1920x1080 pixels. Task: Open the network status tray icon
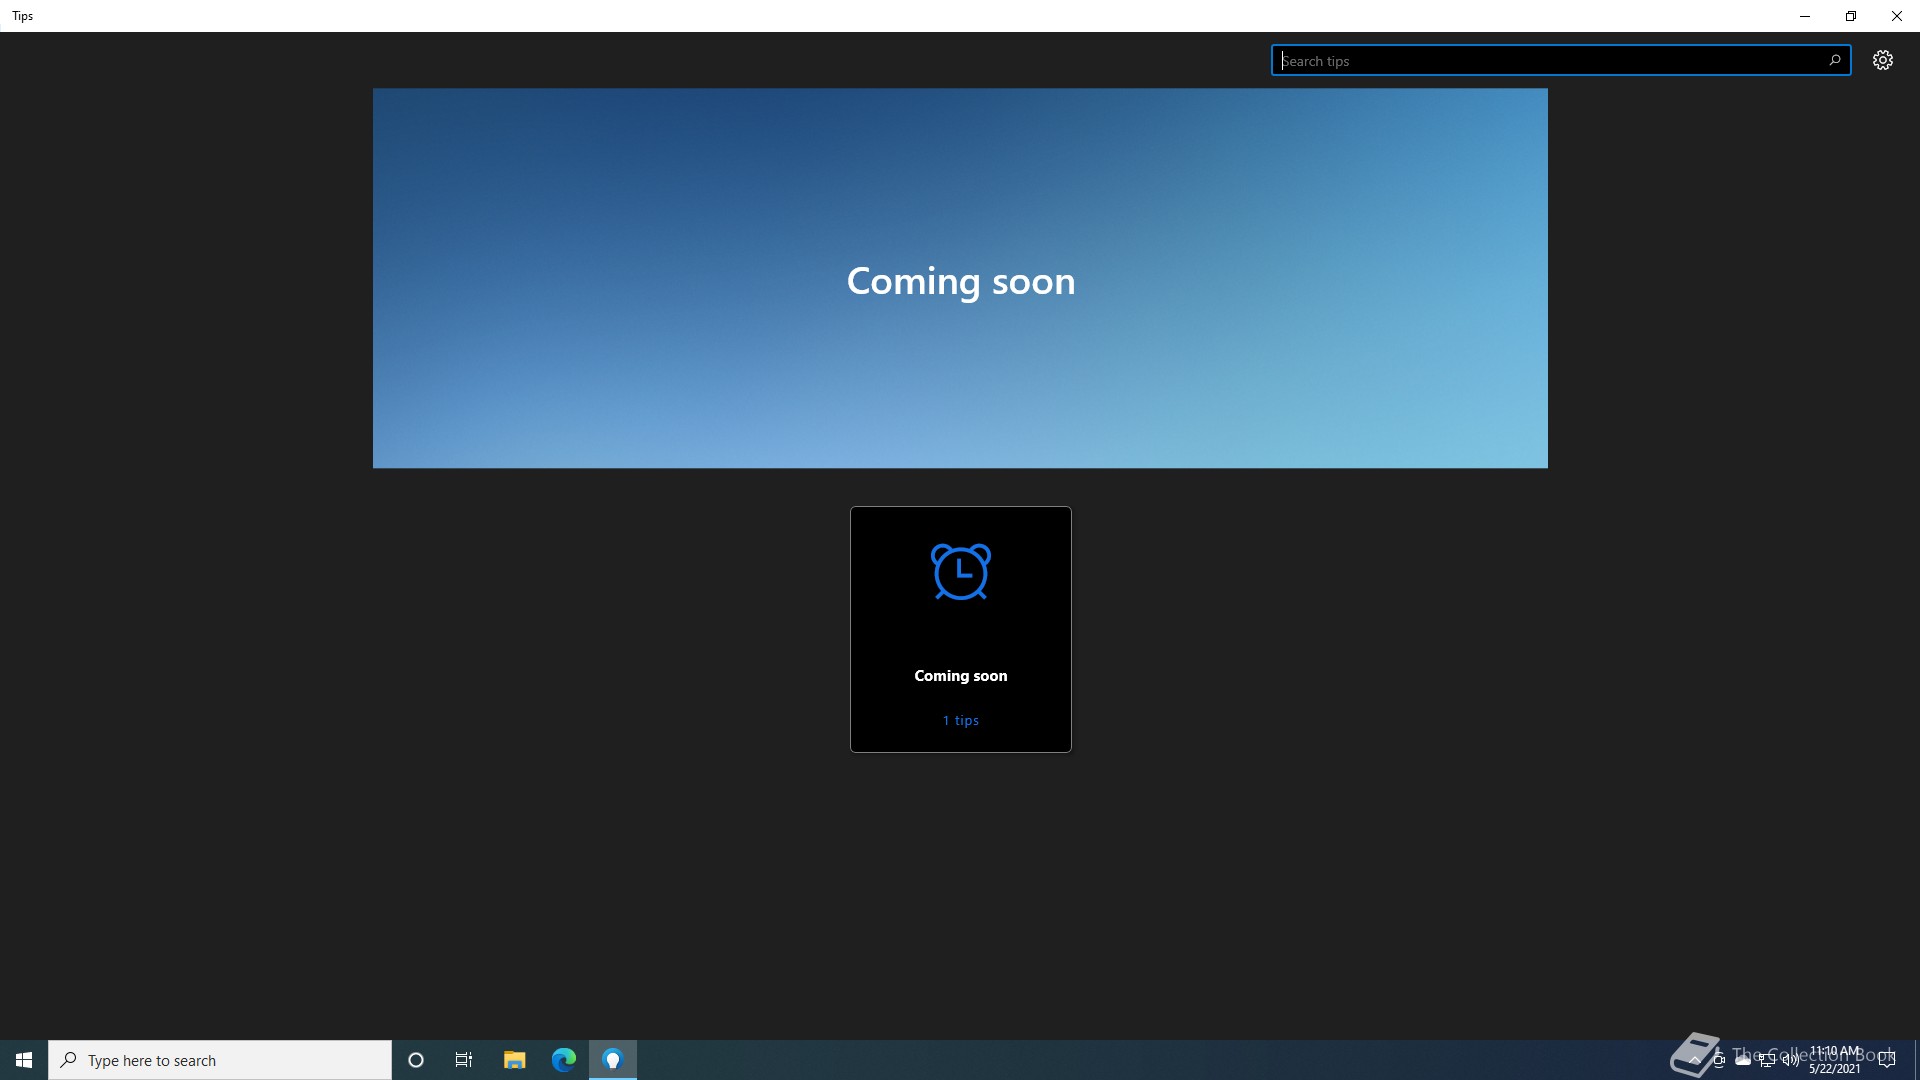pos(1767,1060)
